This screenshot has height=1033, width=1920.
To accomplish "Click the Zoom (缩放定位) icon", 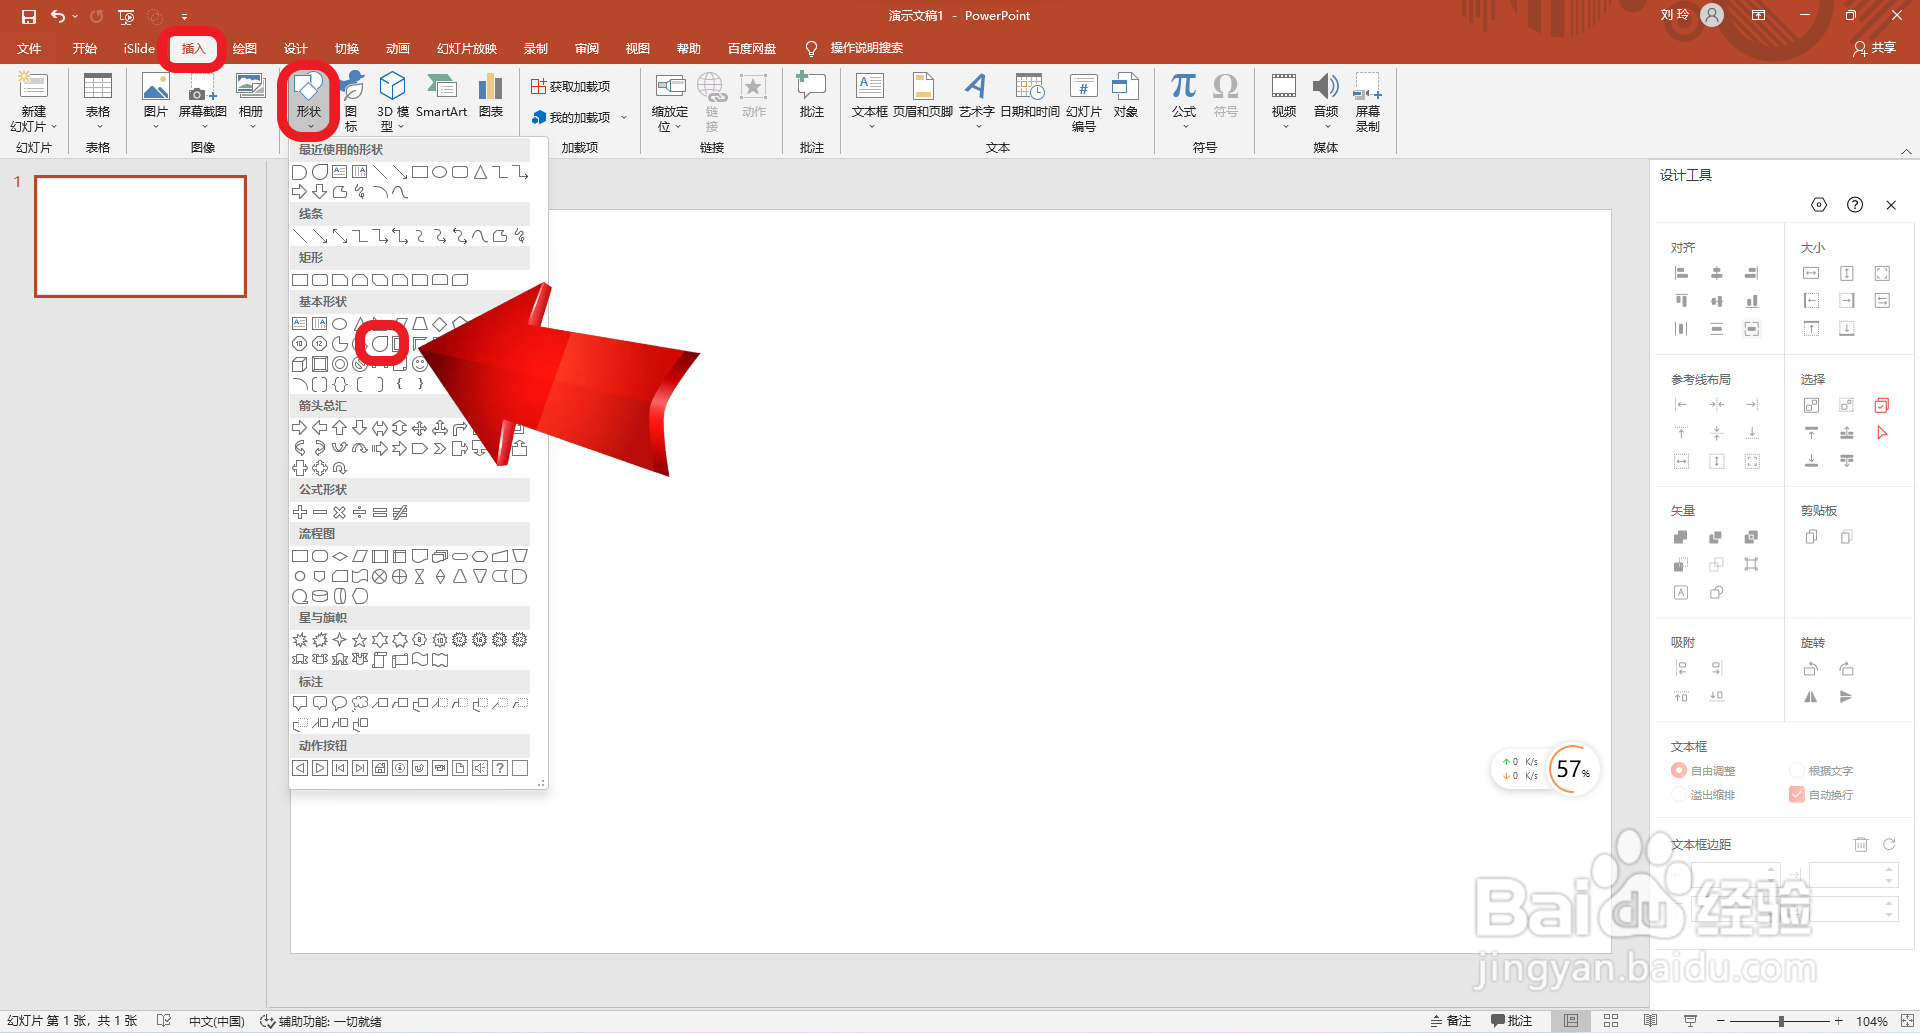I will (x=670, y=88).
